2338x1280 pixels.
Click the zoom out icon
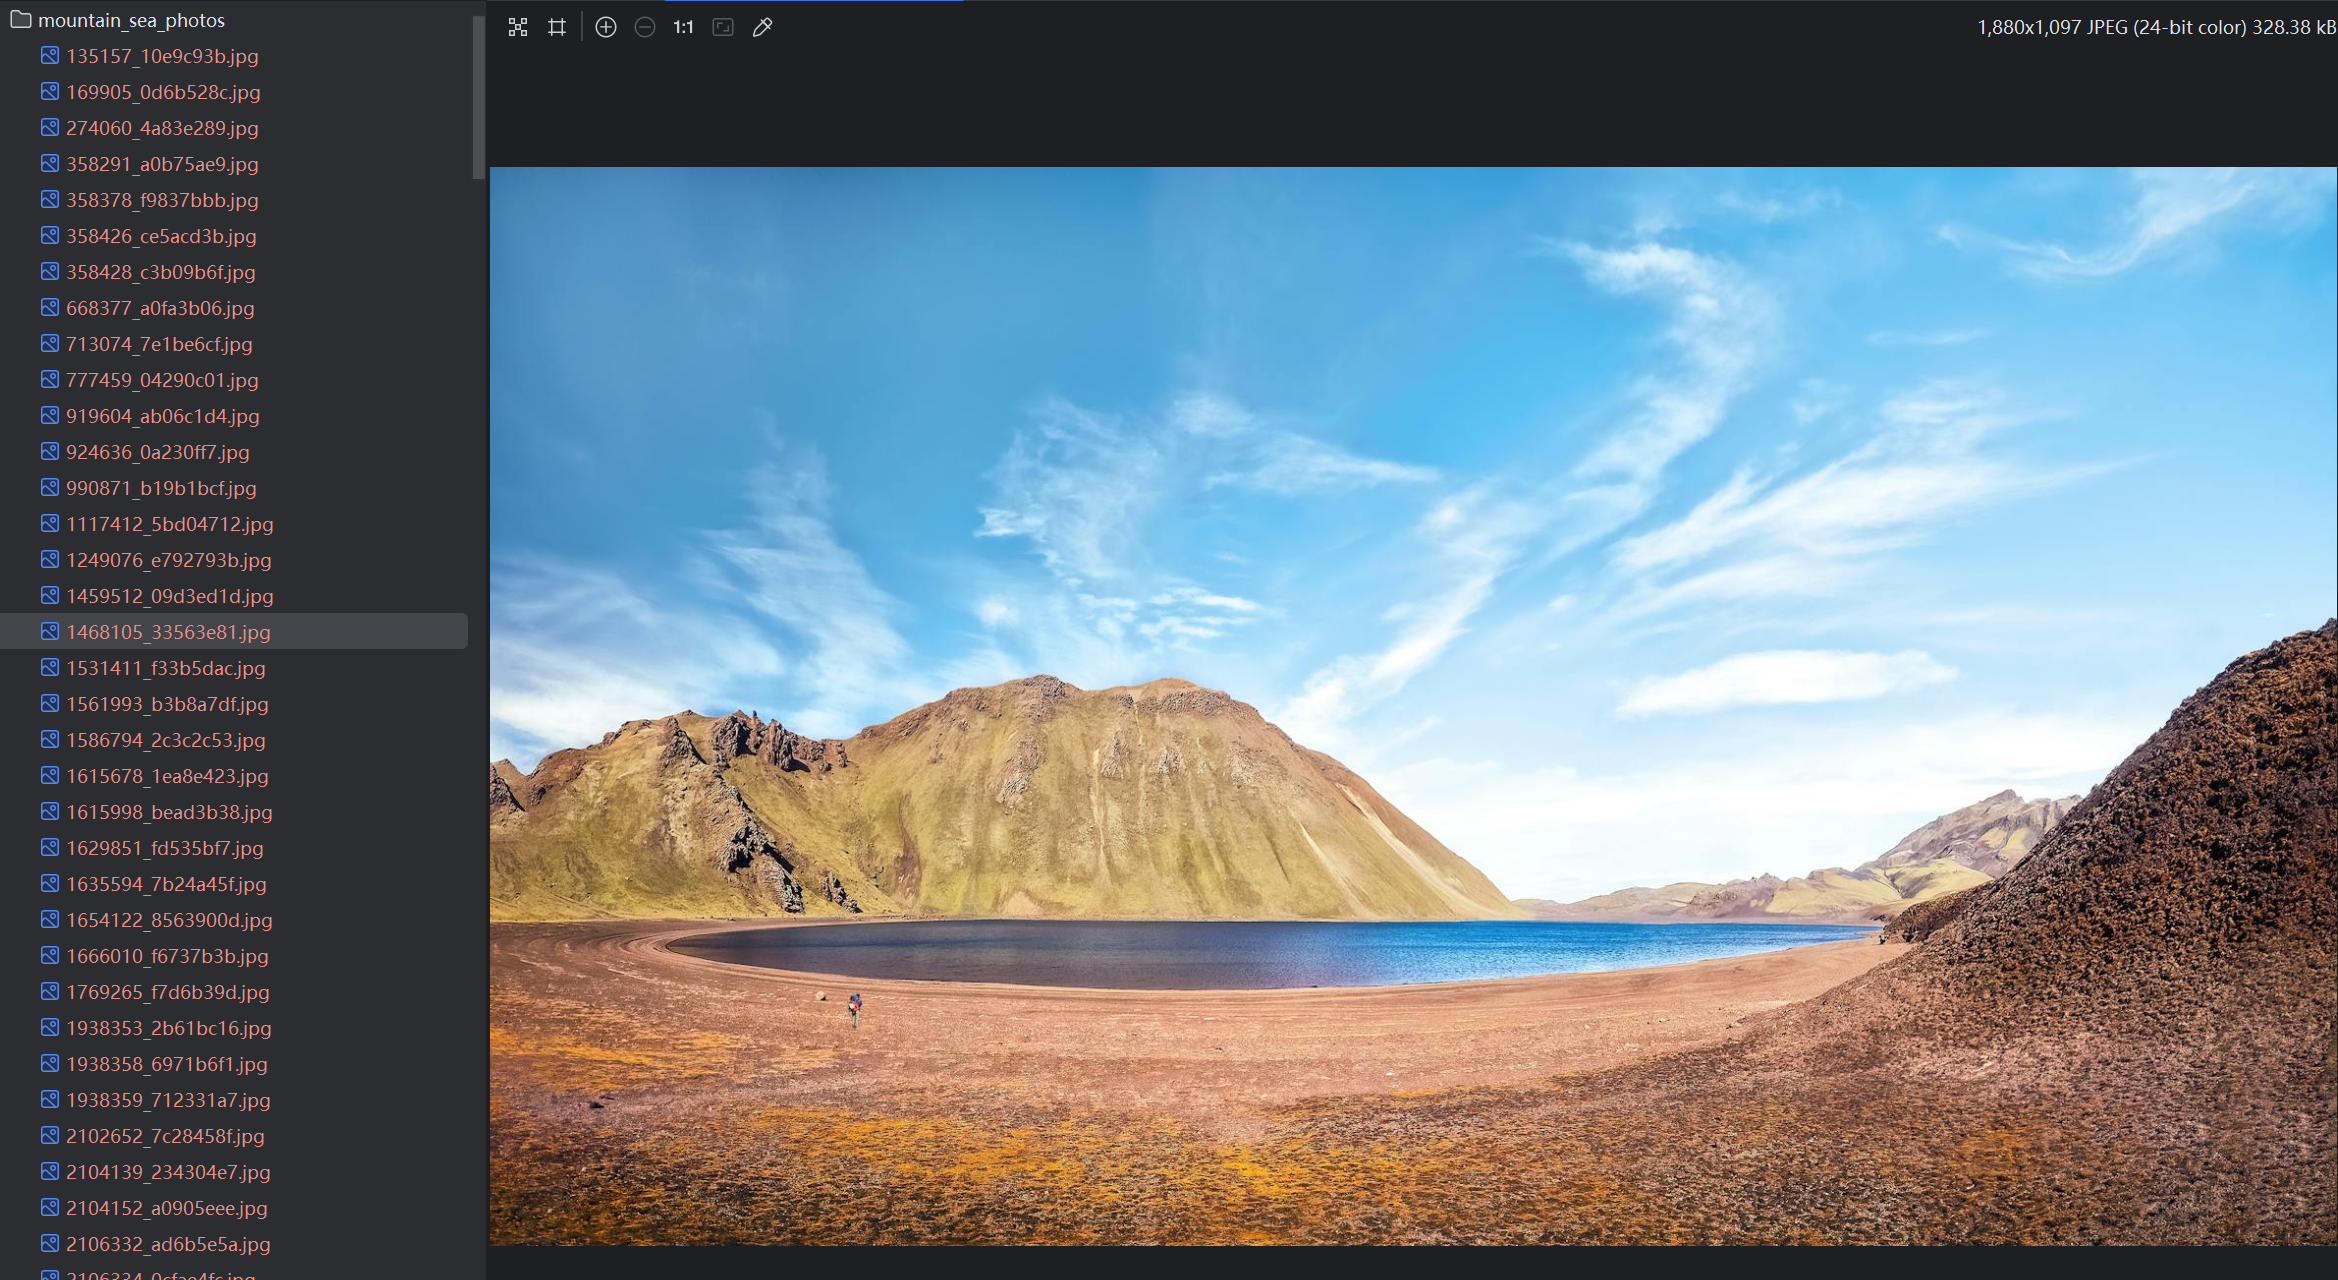coord(645,27)
